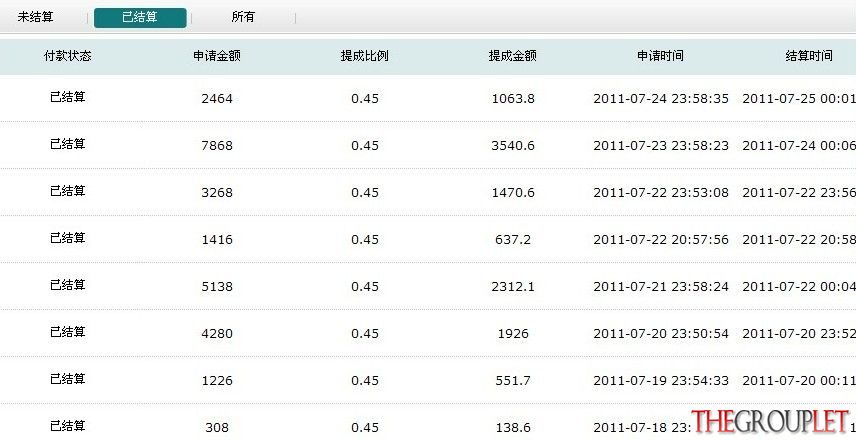
Task: Click 0.45 ratio in the 7868 row
Action: [365, 146]
